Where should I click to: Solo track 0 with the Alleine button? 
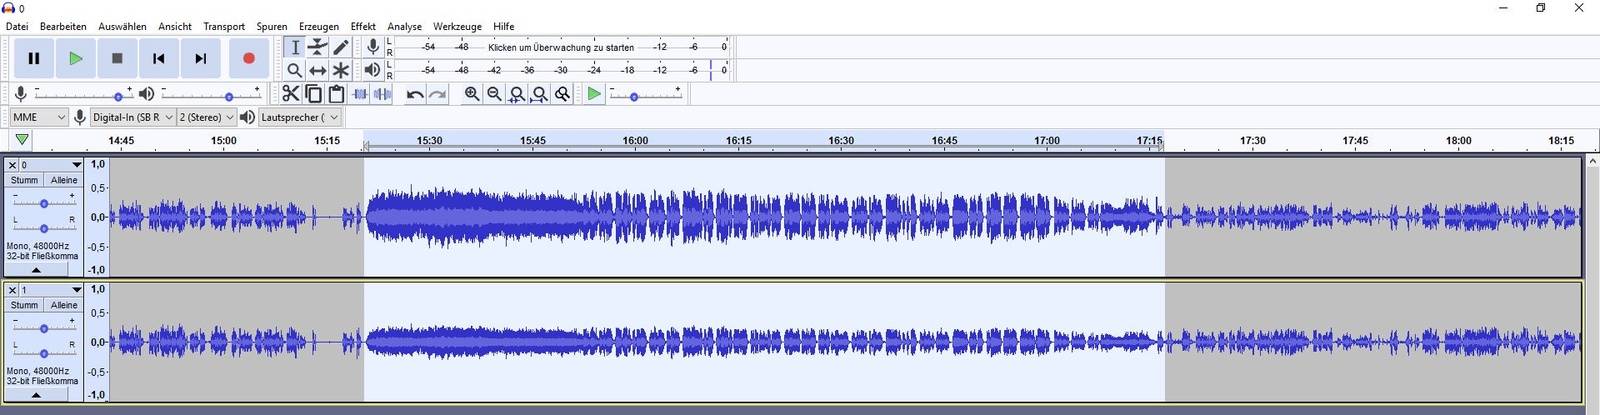tap(64, 180)
